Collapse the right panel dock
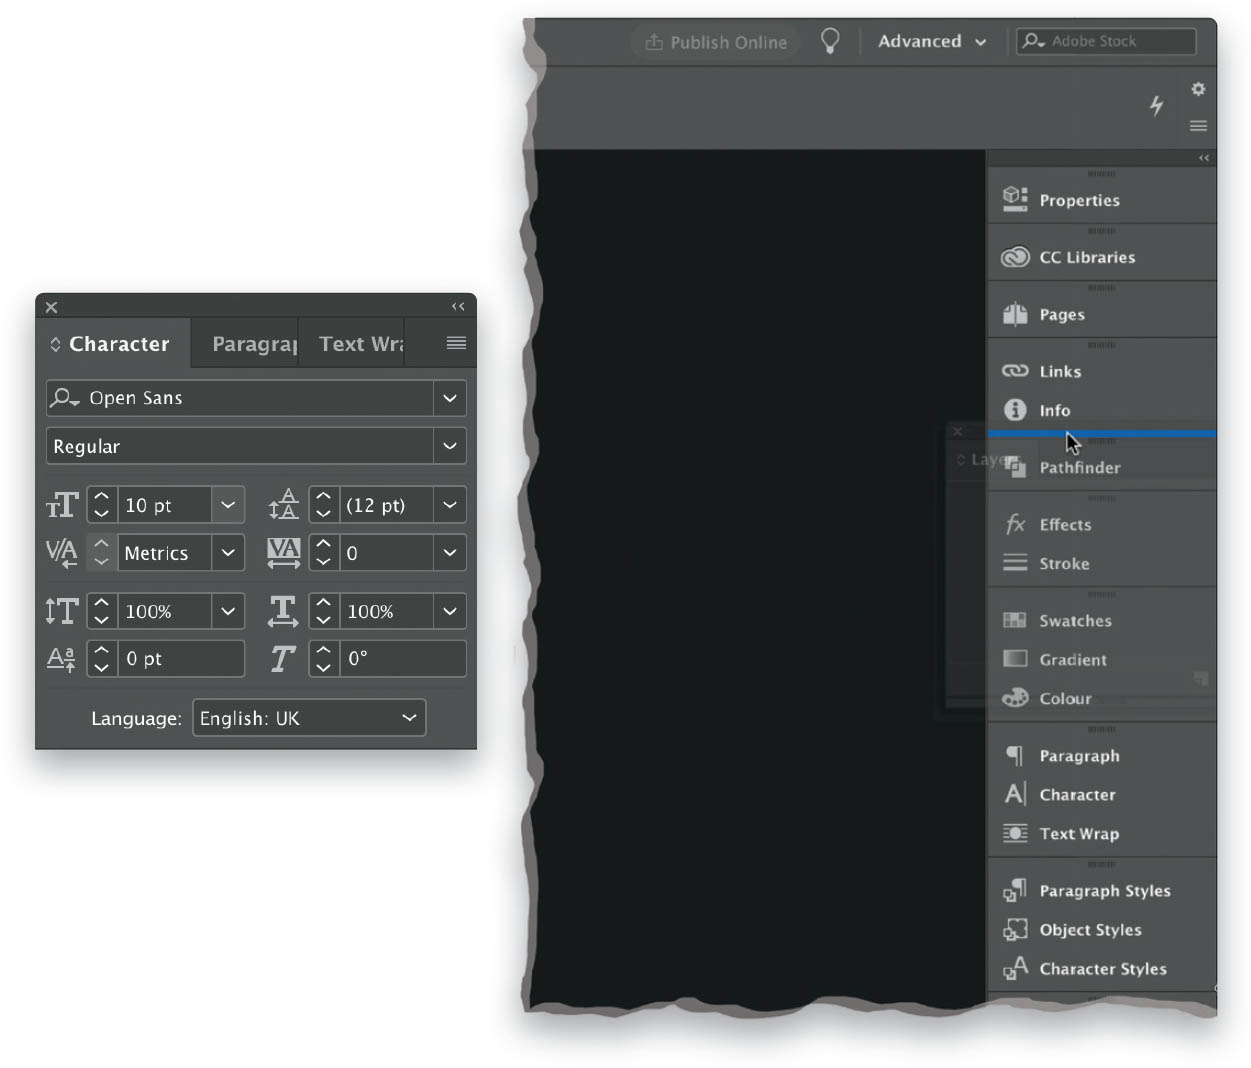The image size is (1251, 1068). 1203,158
